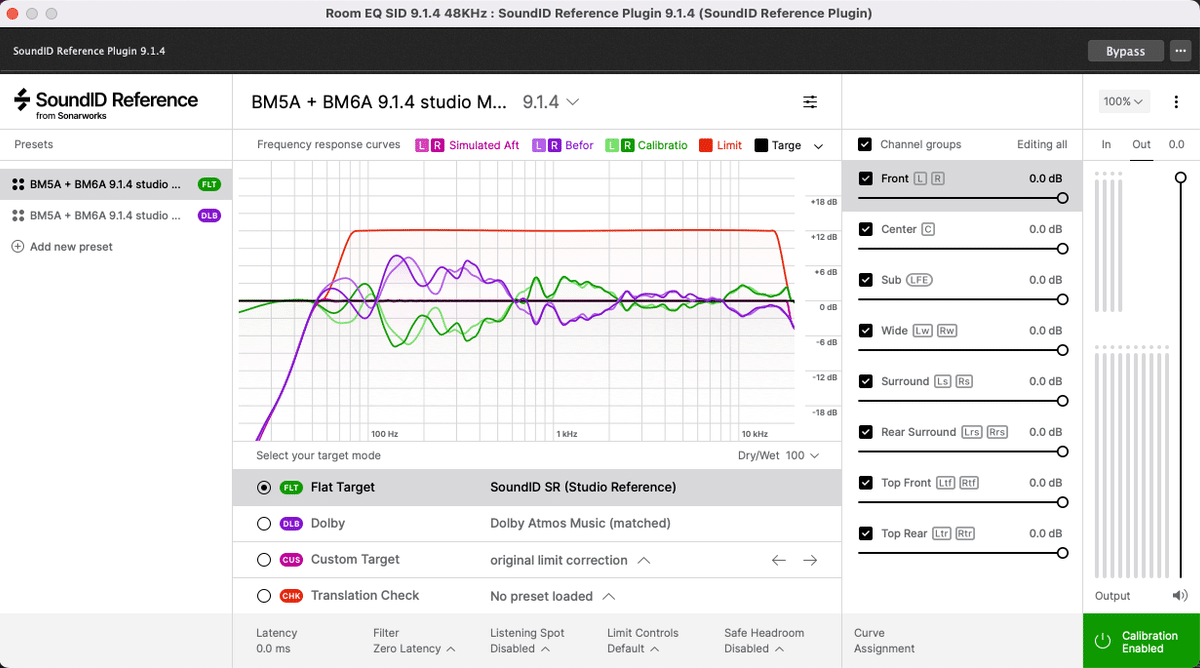Image resolution: width=1200 pixels, height=668 pixels.
Task: Open the 100% zoom dropdown
Action: [1125, 101]
